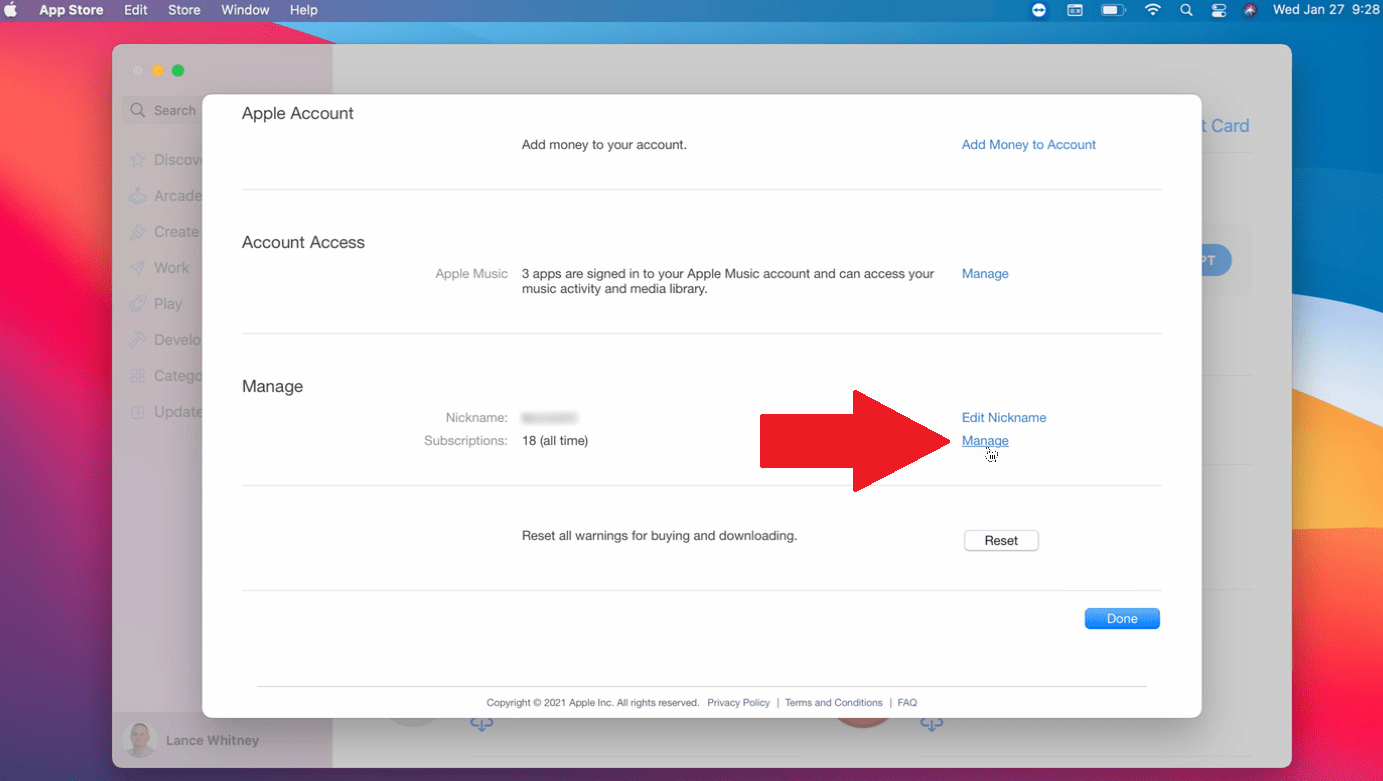
Task: Click the yellow minimize window button
Action: tap(158, 71)
